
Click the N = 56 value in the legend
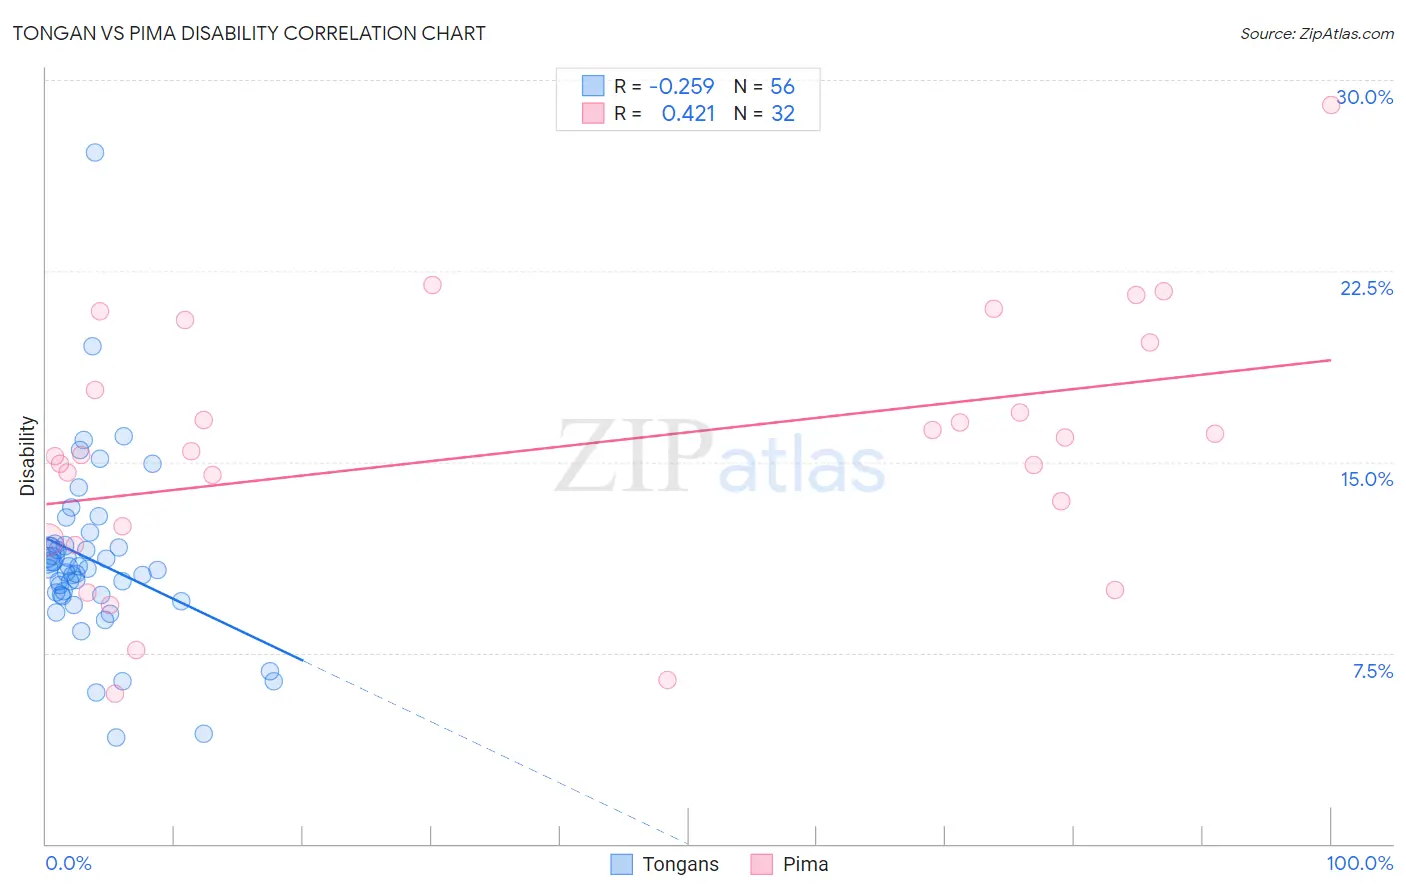coord(764,86)
